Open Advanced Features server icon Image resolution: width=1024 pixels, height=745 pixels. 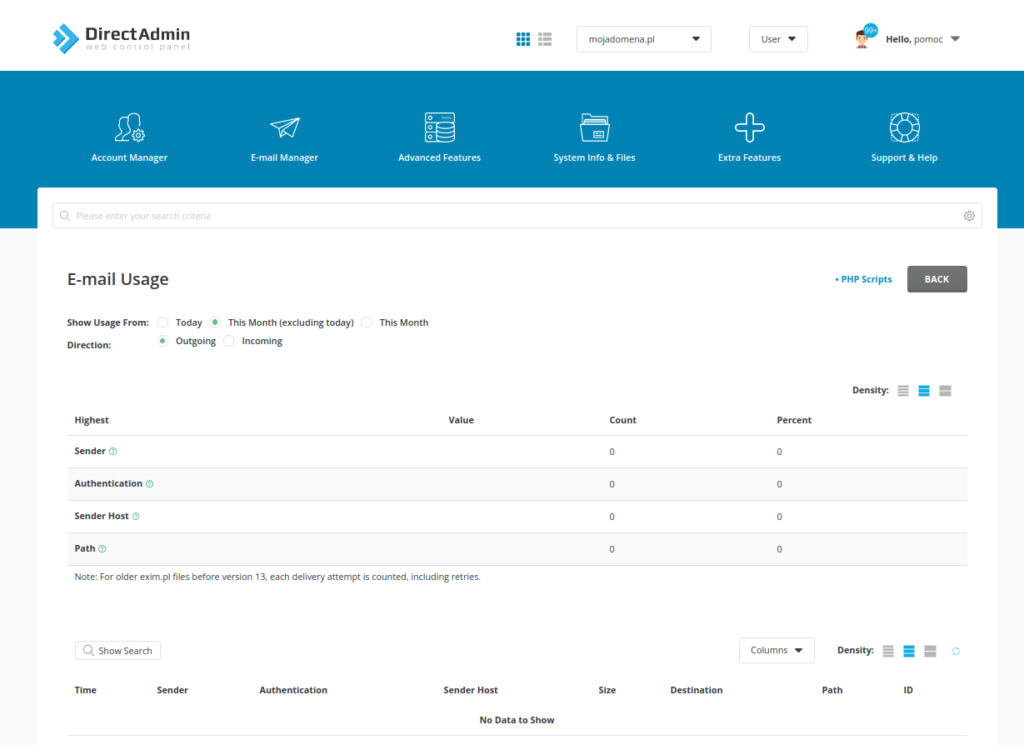pyautogui.click(x=439, y=127)
